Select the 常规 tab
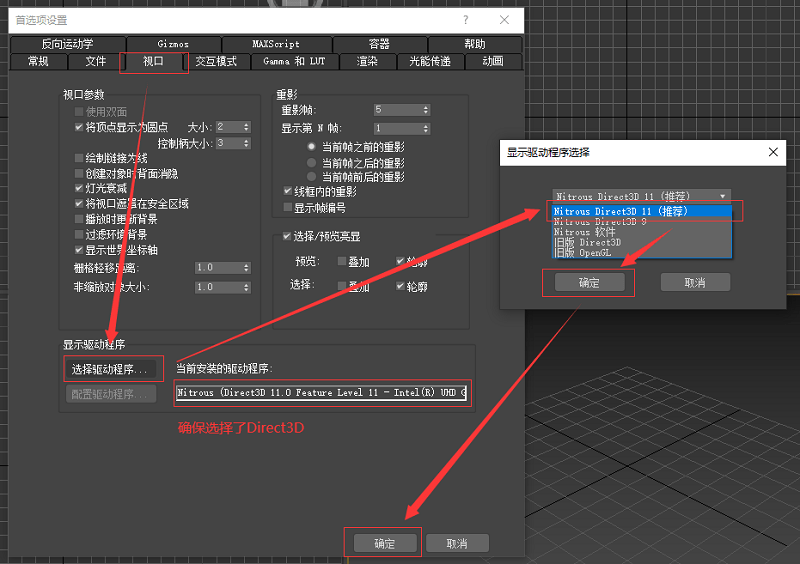800x564 pixels. pos(39,61)
